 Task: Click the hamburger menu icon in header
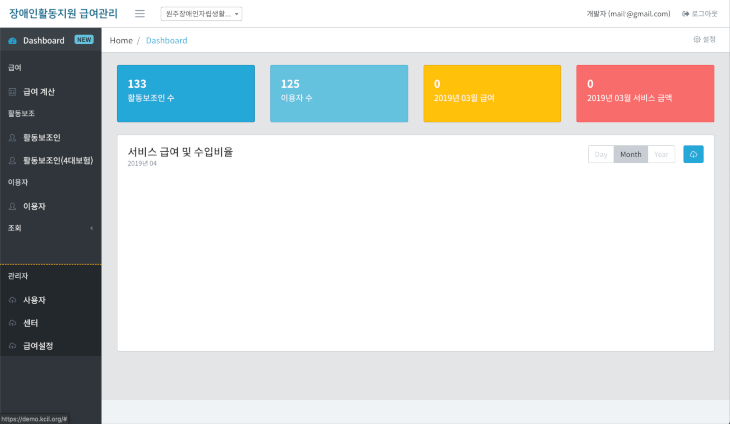(140, 14)
